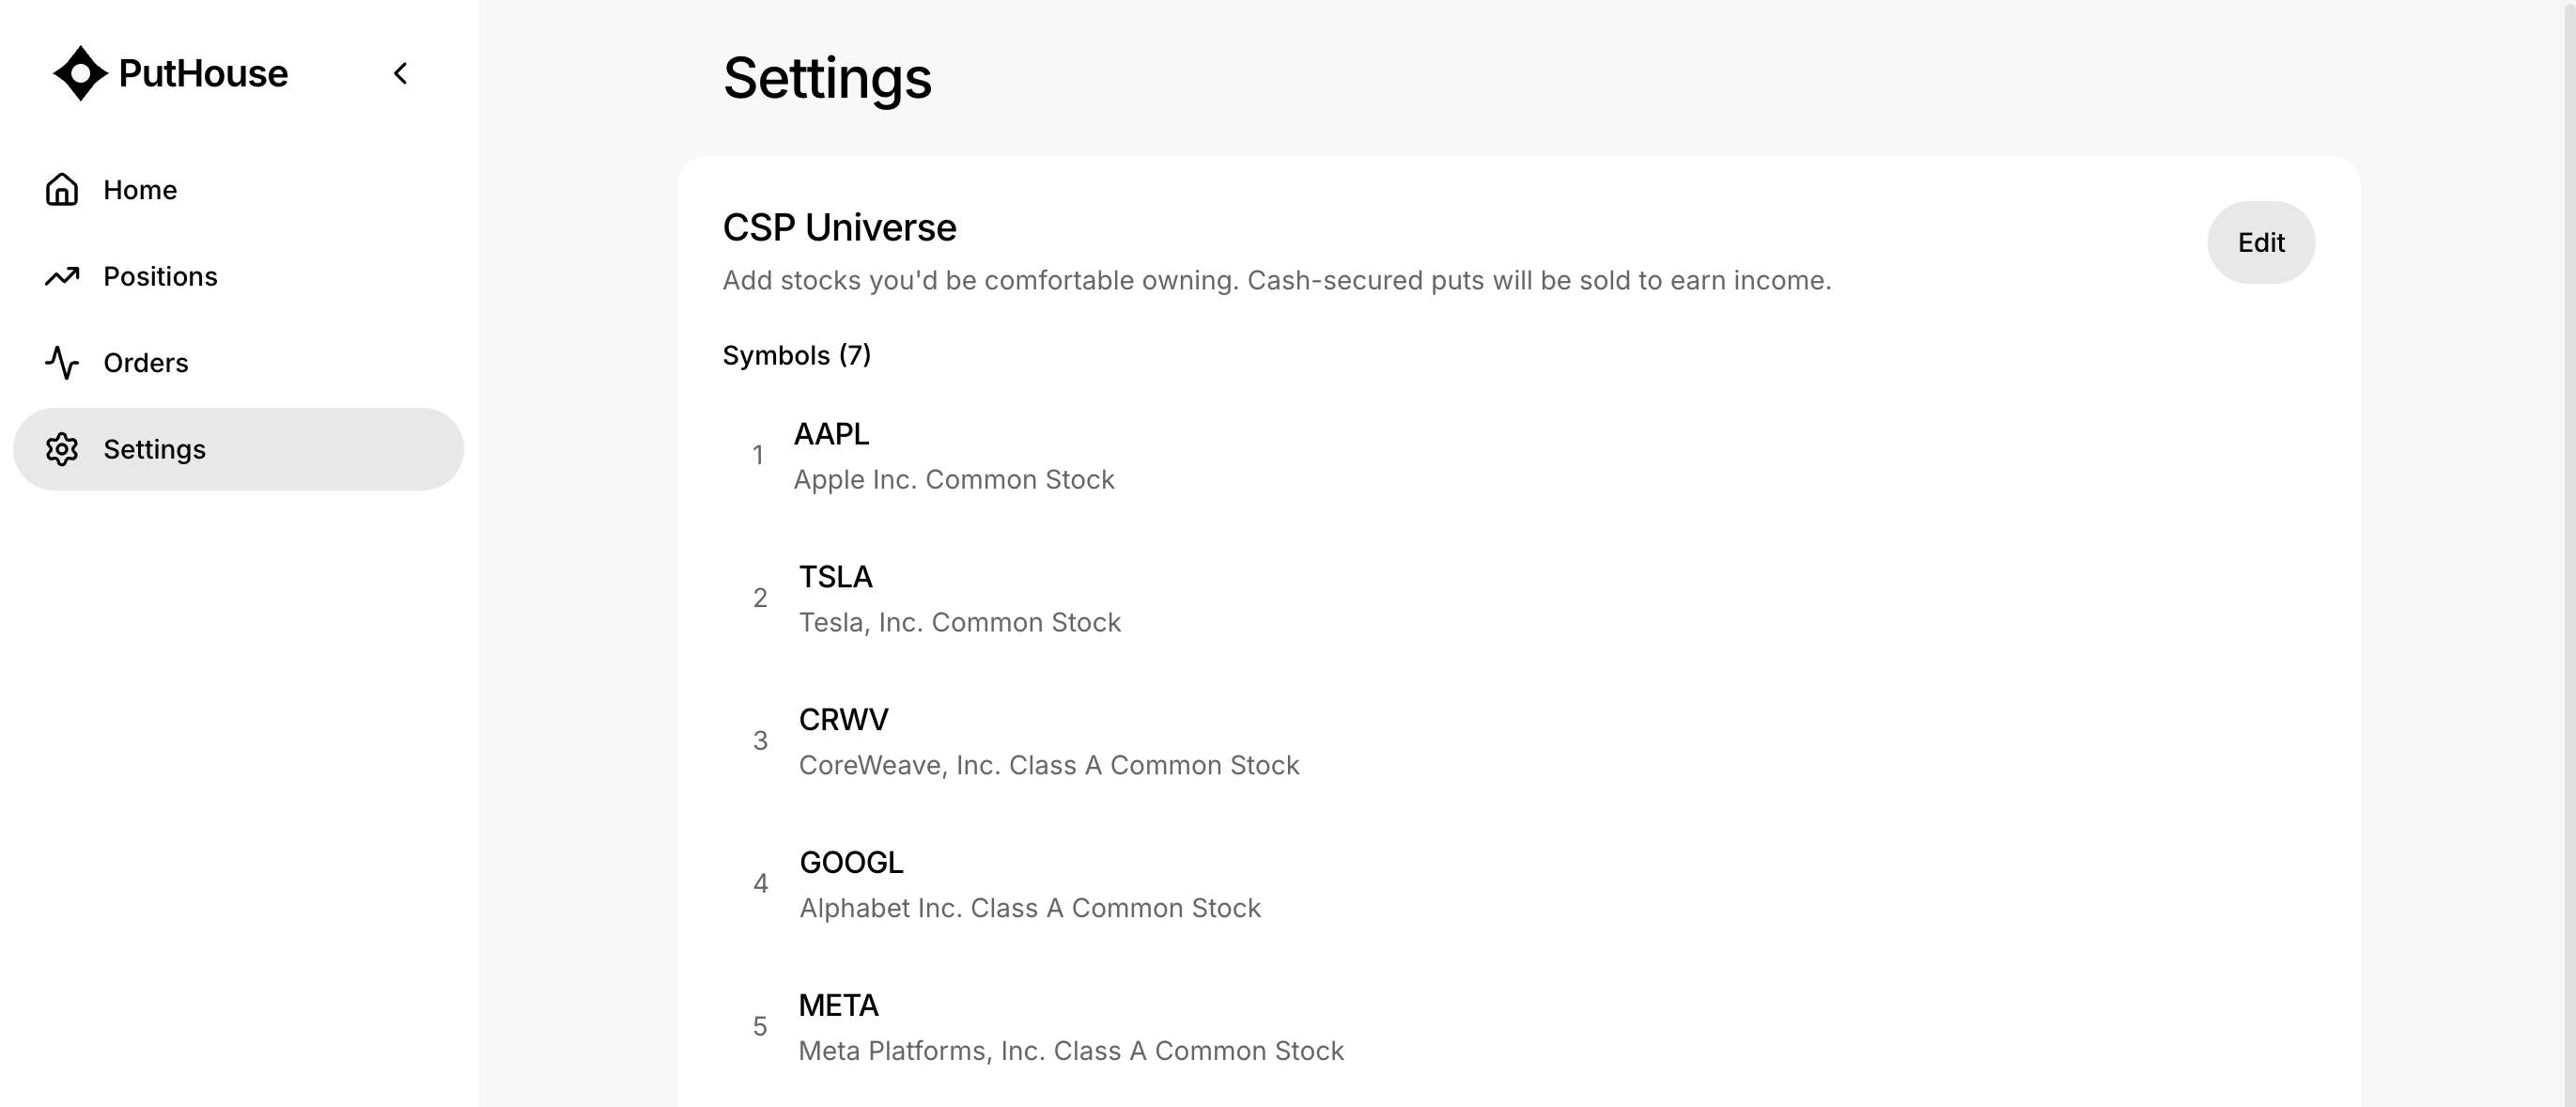This screenshot has height=1107, width=2576.
Task: Click the page scrollbar on right edge
Action: point(2569,553)
